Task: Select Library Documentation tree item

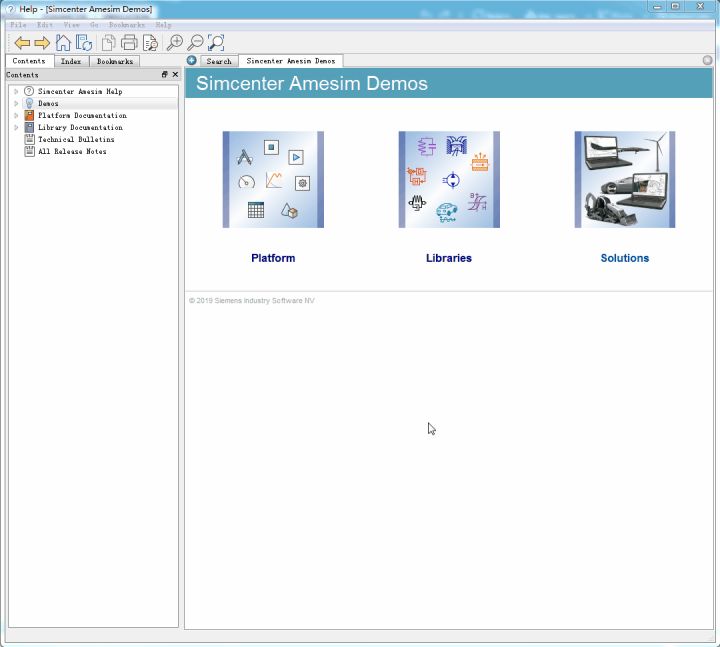Action: click(x=80, y=127)
